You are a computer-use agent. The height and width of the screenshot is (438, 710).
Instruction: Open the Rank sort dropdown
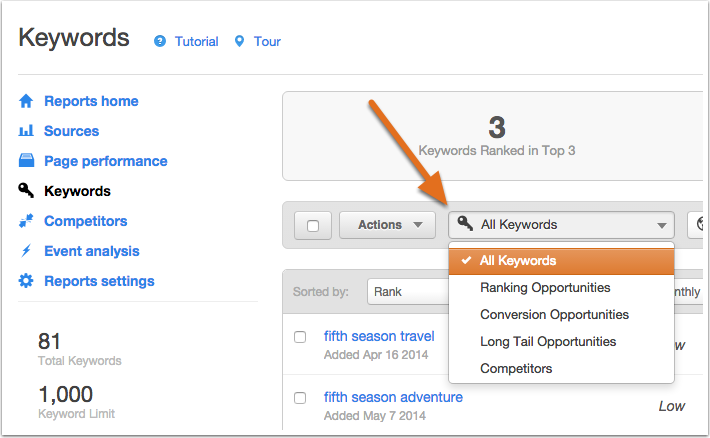tap(410, 292)
